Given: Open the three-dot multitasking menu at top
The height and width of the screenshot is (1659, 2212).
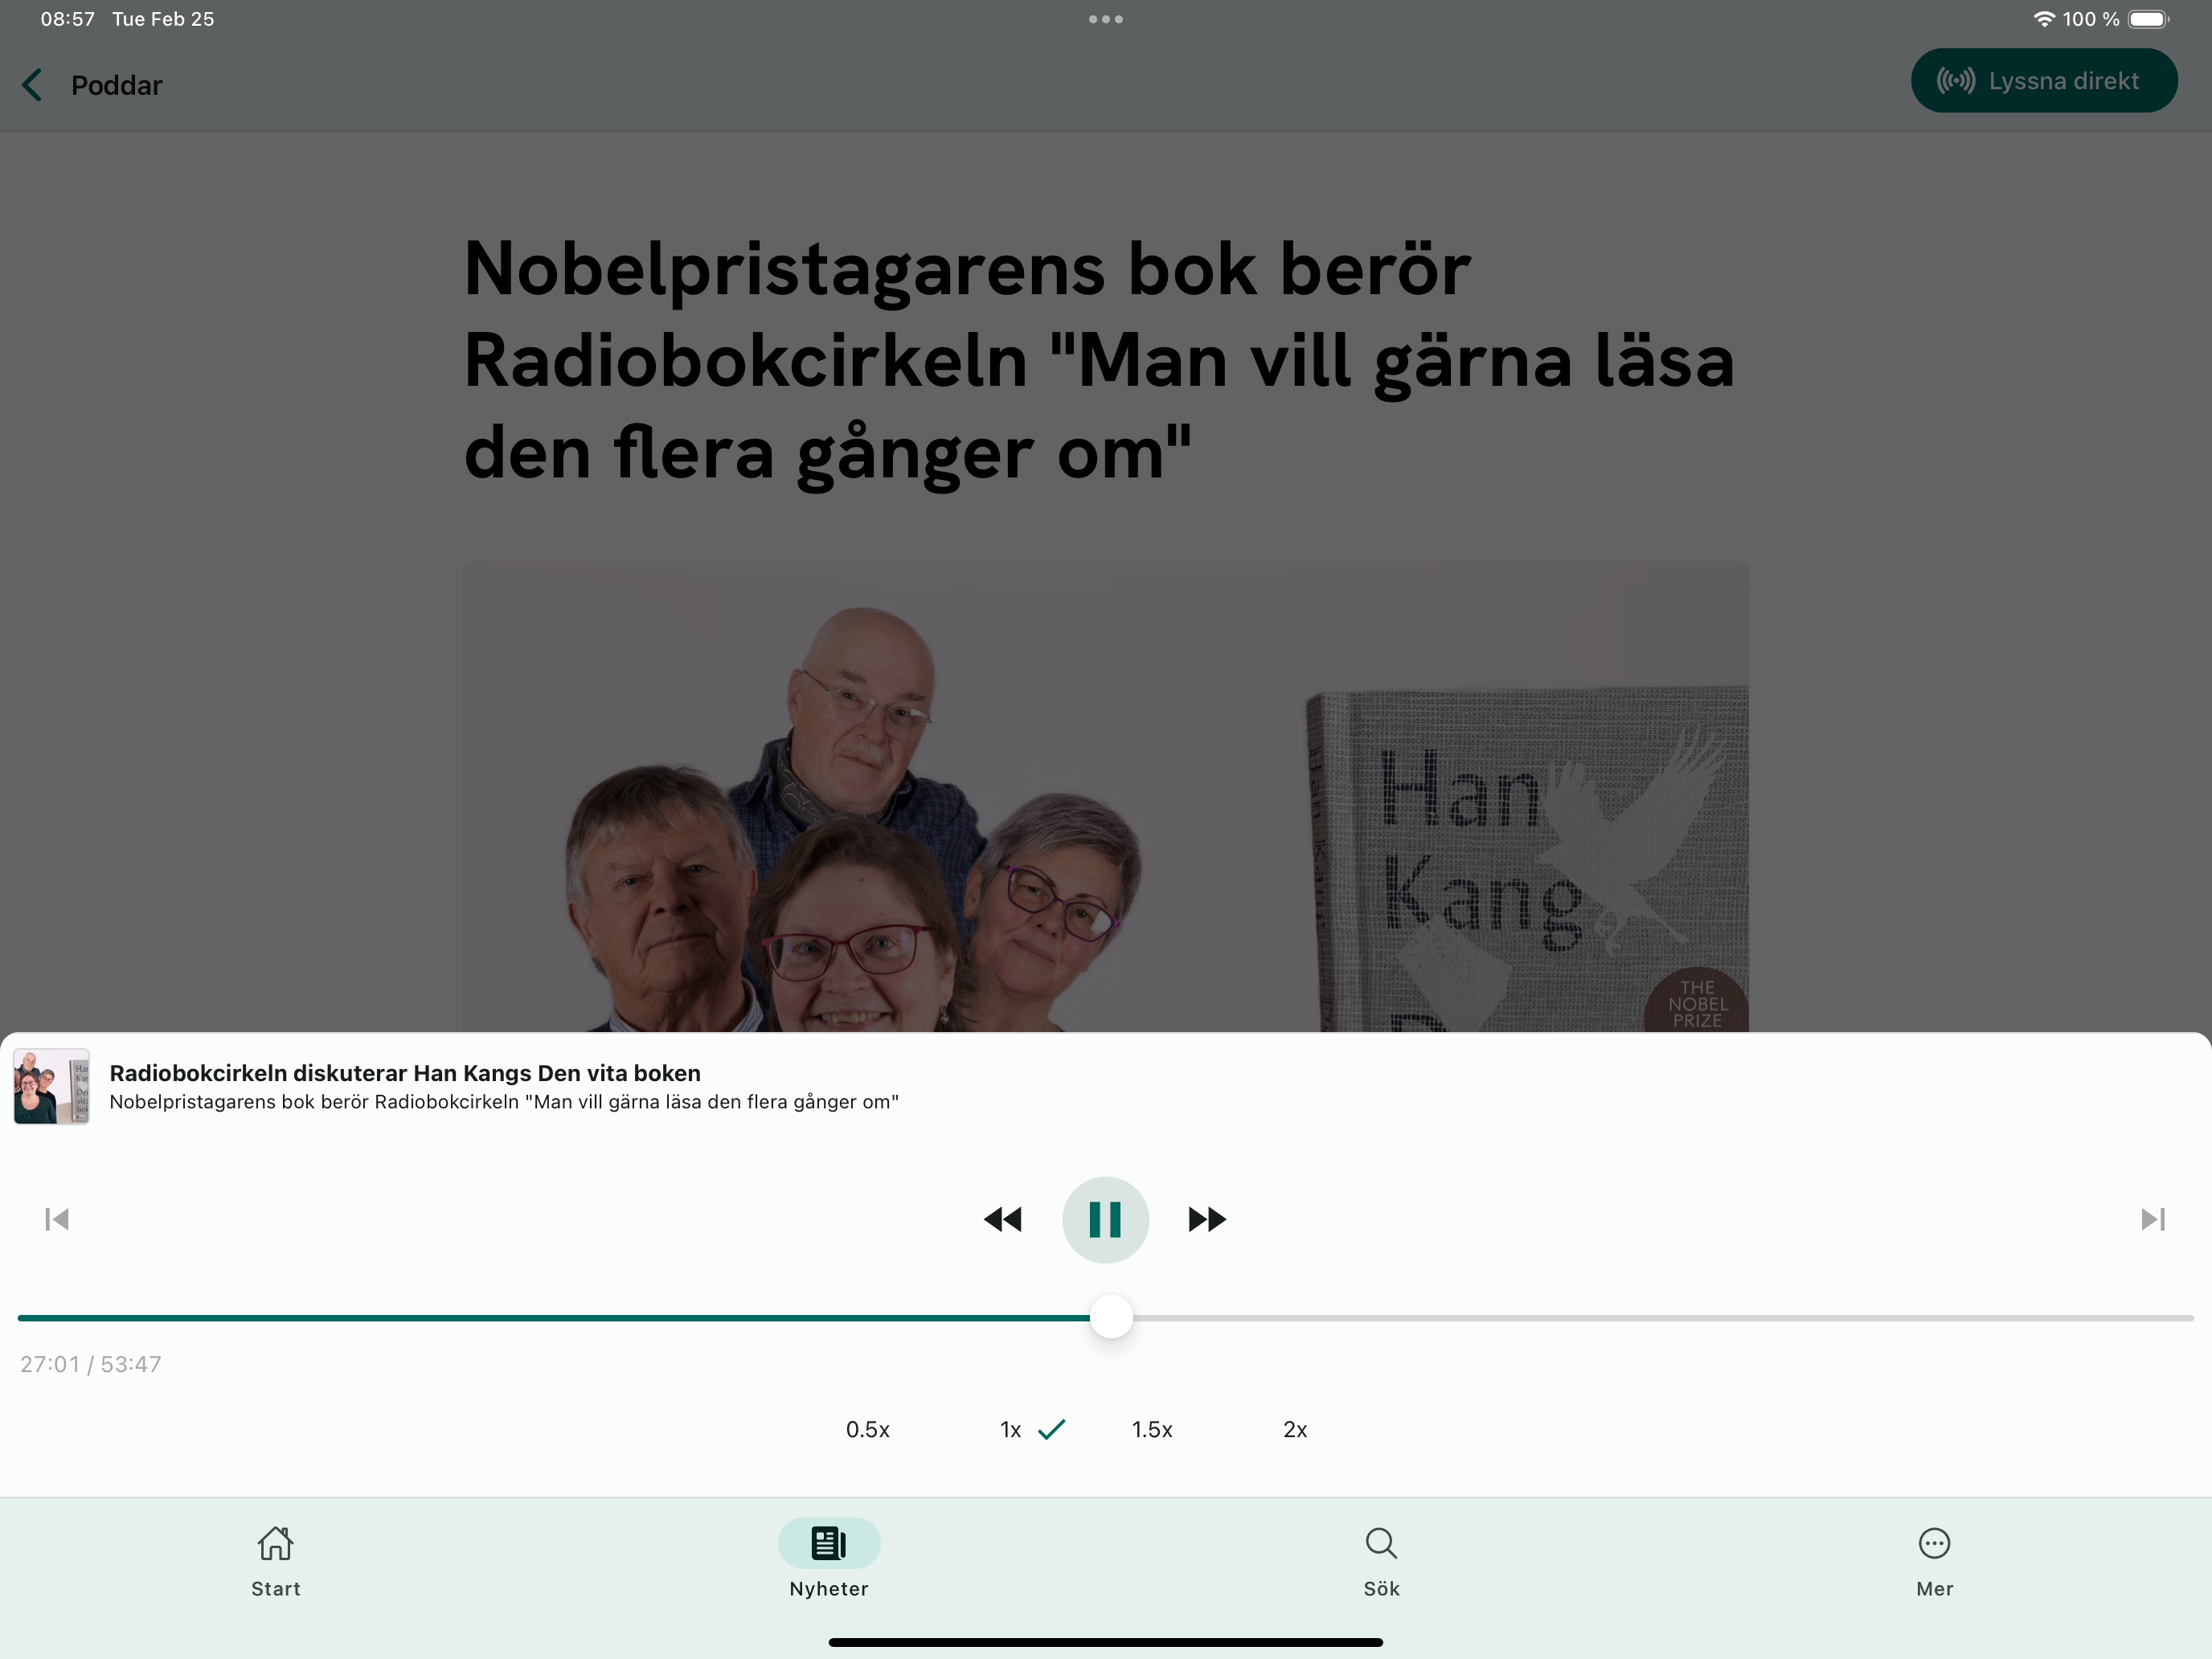Looking at the screenshot, I should (x=1105, y=19).
